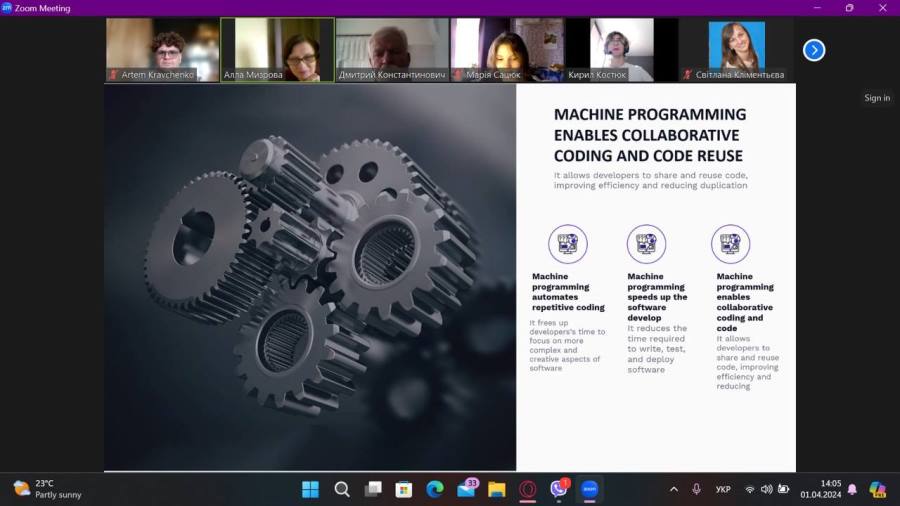Image resolution: width=900 pixels, height=506 pixels.
Task: Restore down the Zoom Meeting window
Action: click(849, 7)
